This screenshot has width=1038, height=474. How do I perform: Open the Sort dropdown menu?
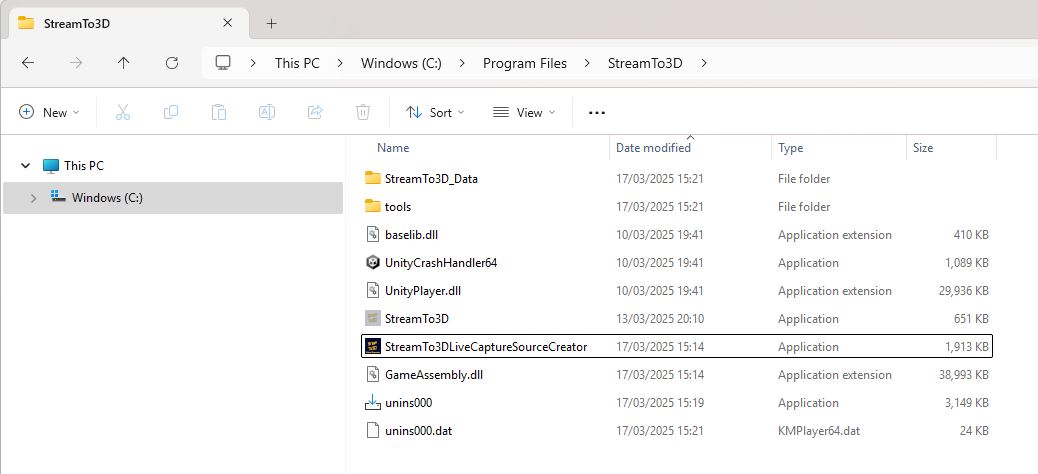point(435,113)
